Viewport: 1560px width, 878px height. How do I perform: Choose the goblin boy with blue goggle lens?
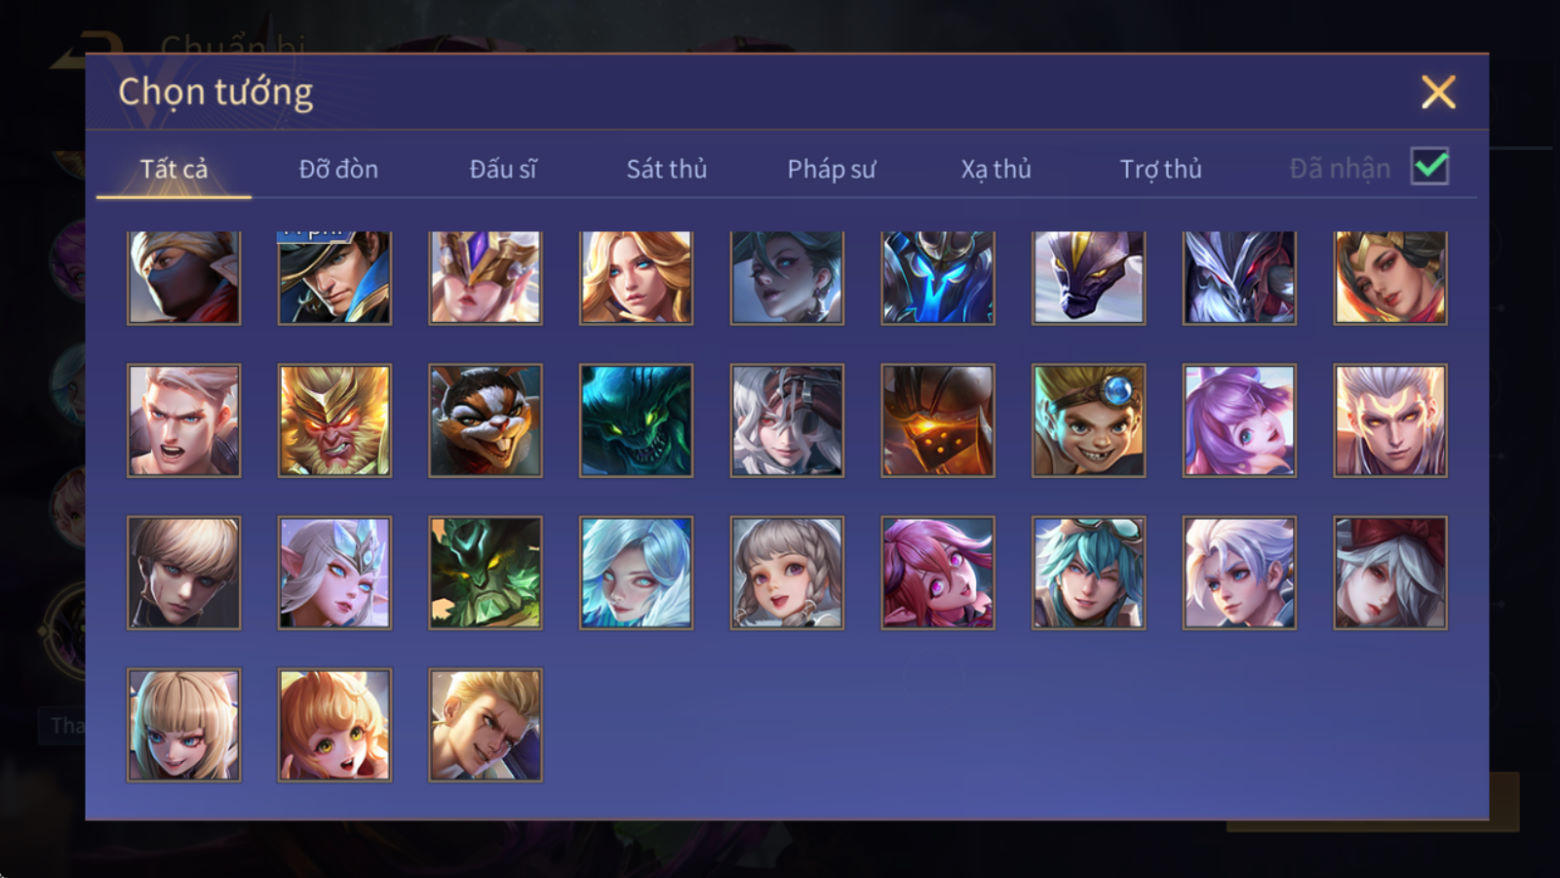tap(1089, 420)
